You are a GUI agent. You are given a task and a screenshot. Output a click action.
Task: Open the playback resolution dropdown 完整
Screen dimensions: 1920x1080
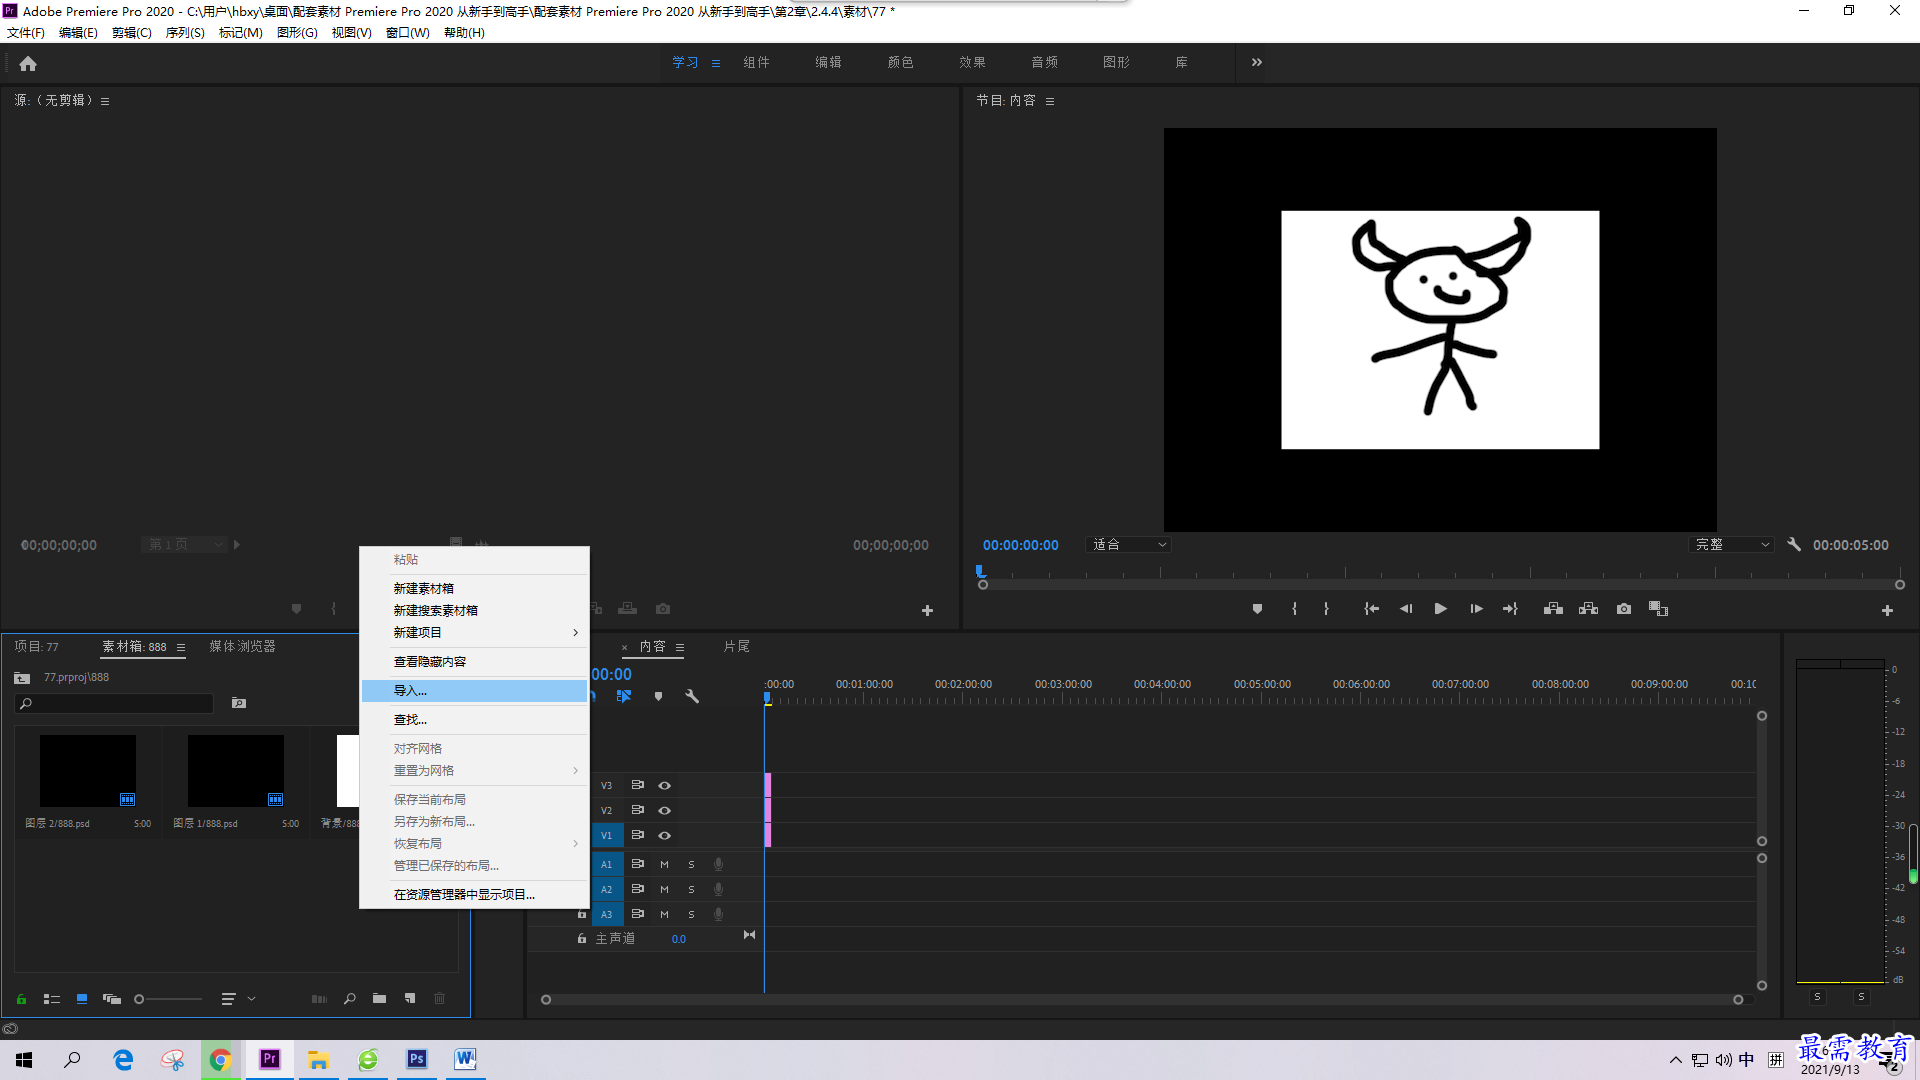point(1732,545)
